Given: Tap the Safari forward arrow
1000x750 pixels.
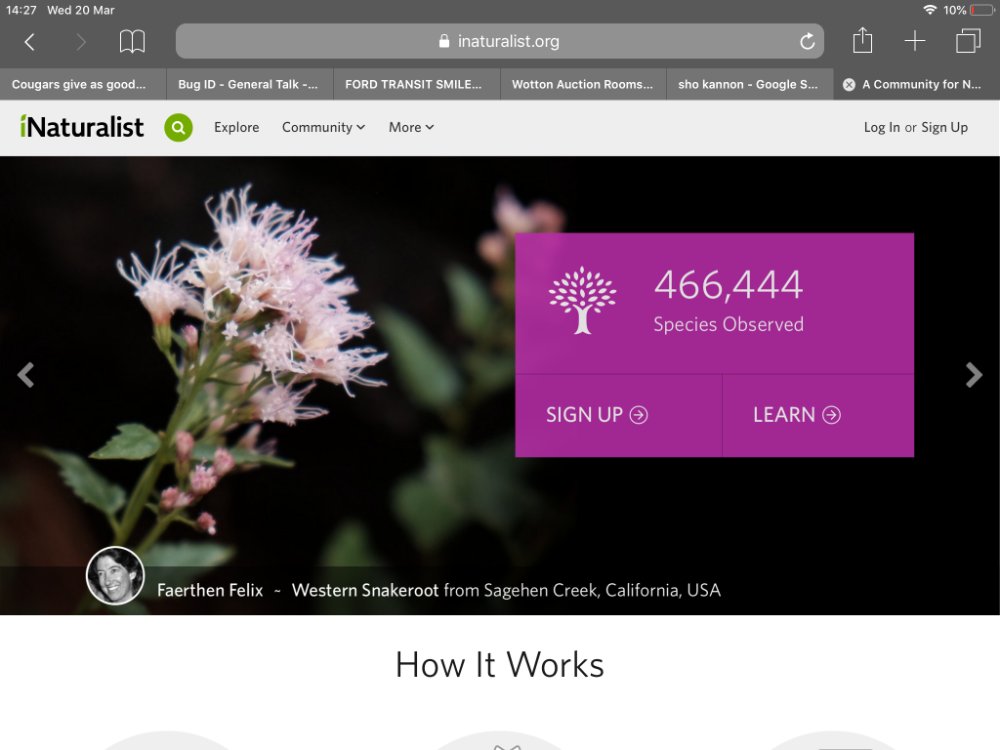Looking at the screenshot, I should coord(80,42).
